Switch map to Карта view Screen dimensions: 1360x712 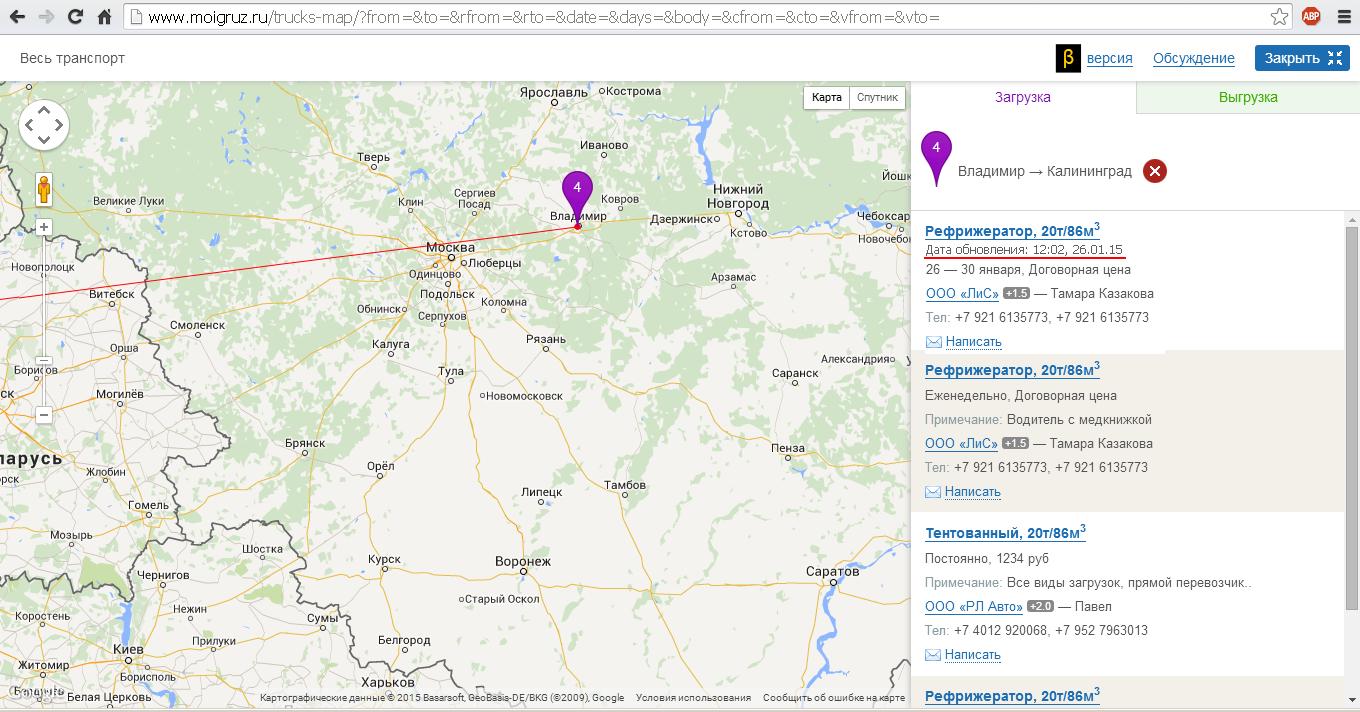827,97
